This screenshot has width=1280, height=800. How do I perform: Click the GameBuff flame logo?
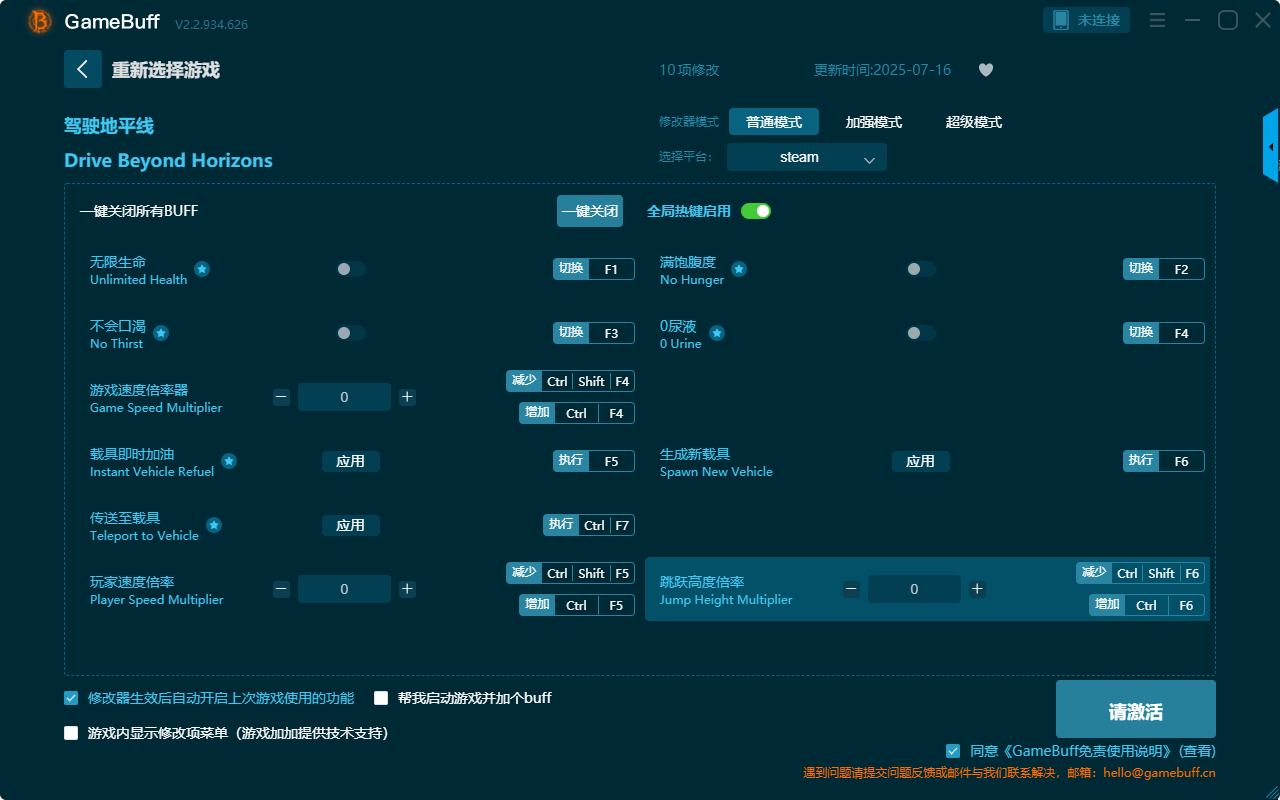[x=38, y=21]
